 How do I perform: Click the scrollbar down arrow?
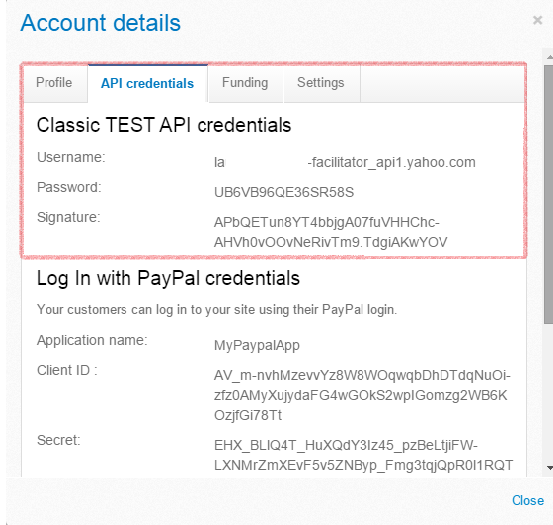[x=549, y=468]
